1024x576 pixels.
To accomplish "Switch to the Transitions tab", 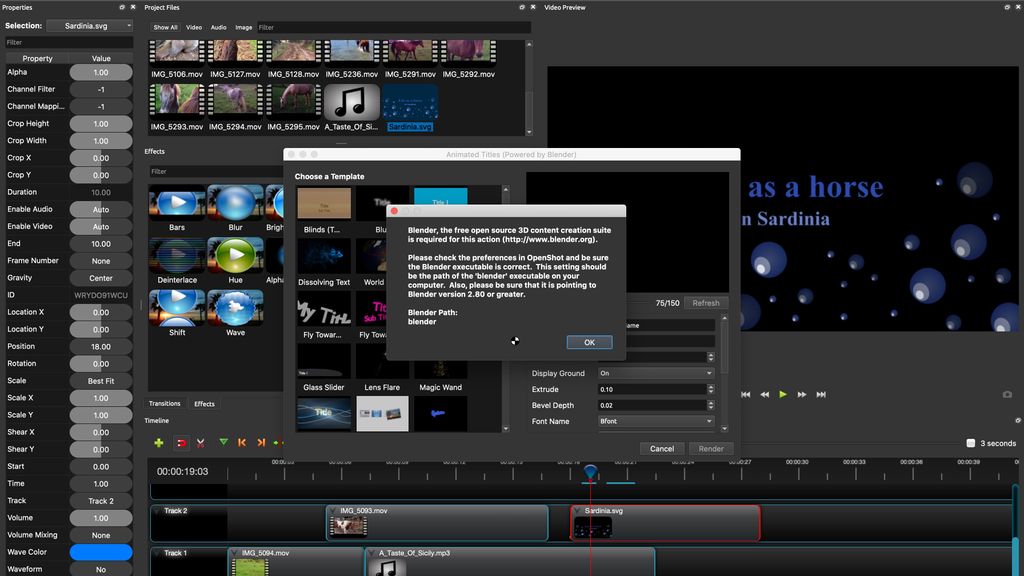I will [x=164, y=403].
